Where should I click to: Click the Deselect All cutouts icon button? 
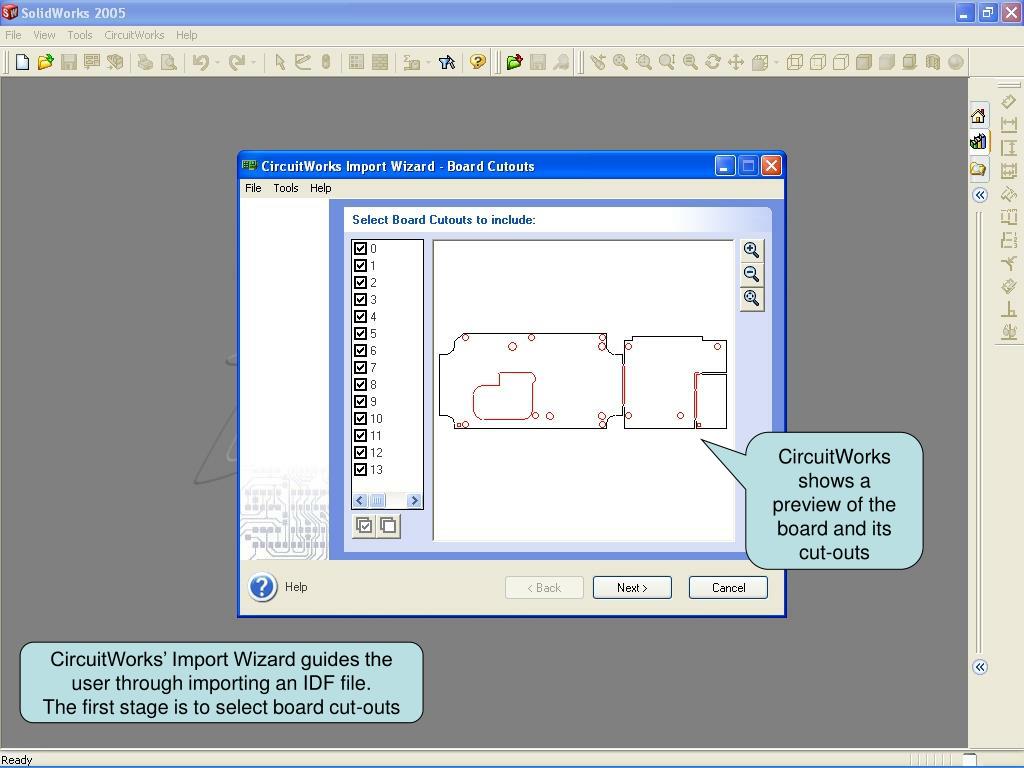(388, 526)
